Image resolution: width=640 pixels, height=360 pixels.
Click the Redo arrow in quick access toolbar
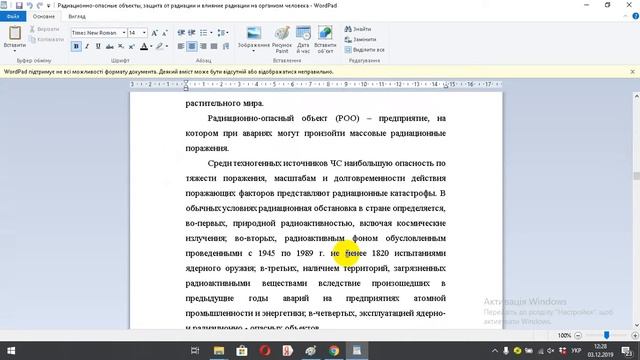(40, 5)
